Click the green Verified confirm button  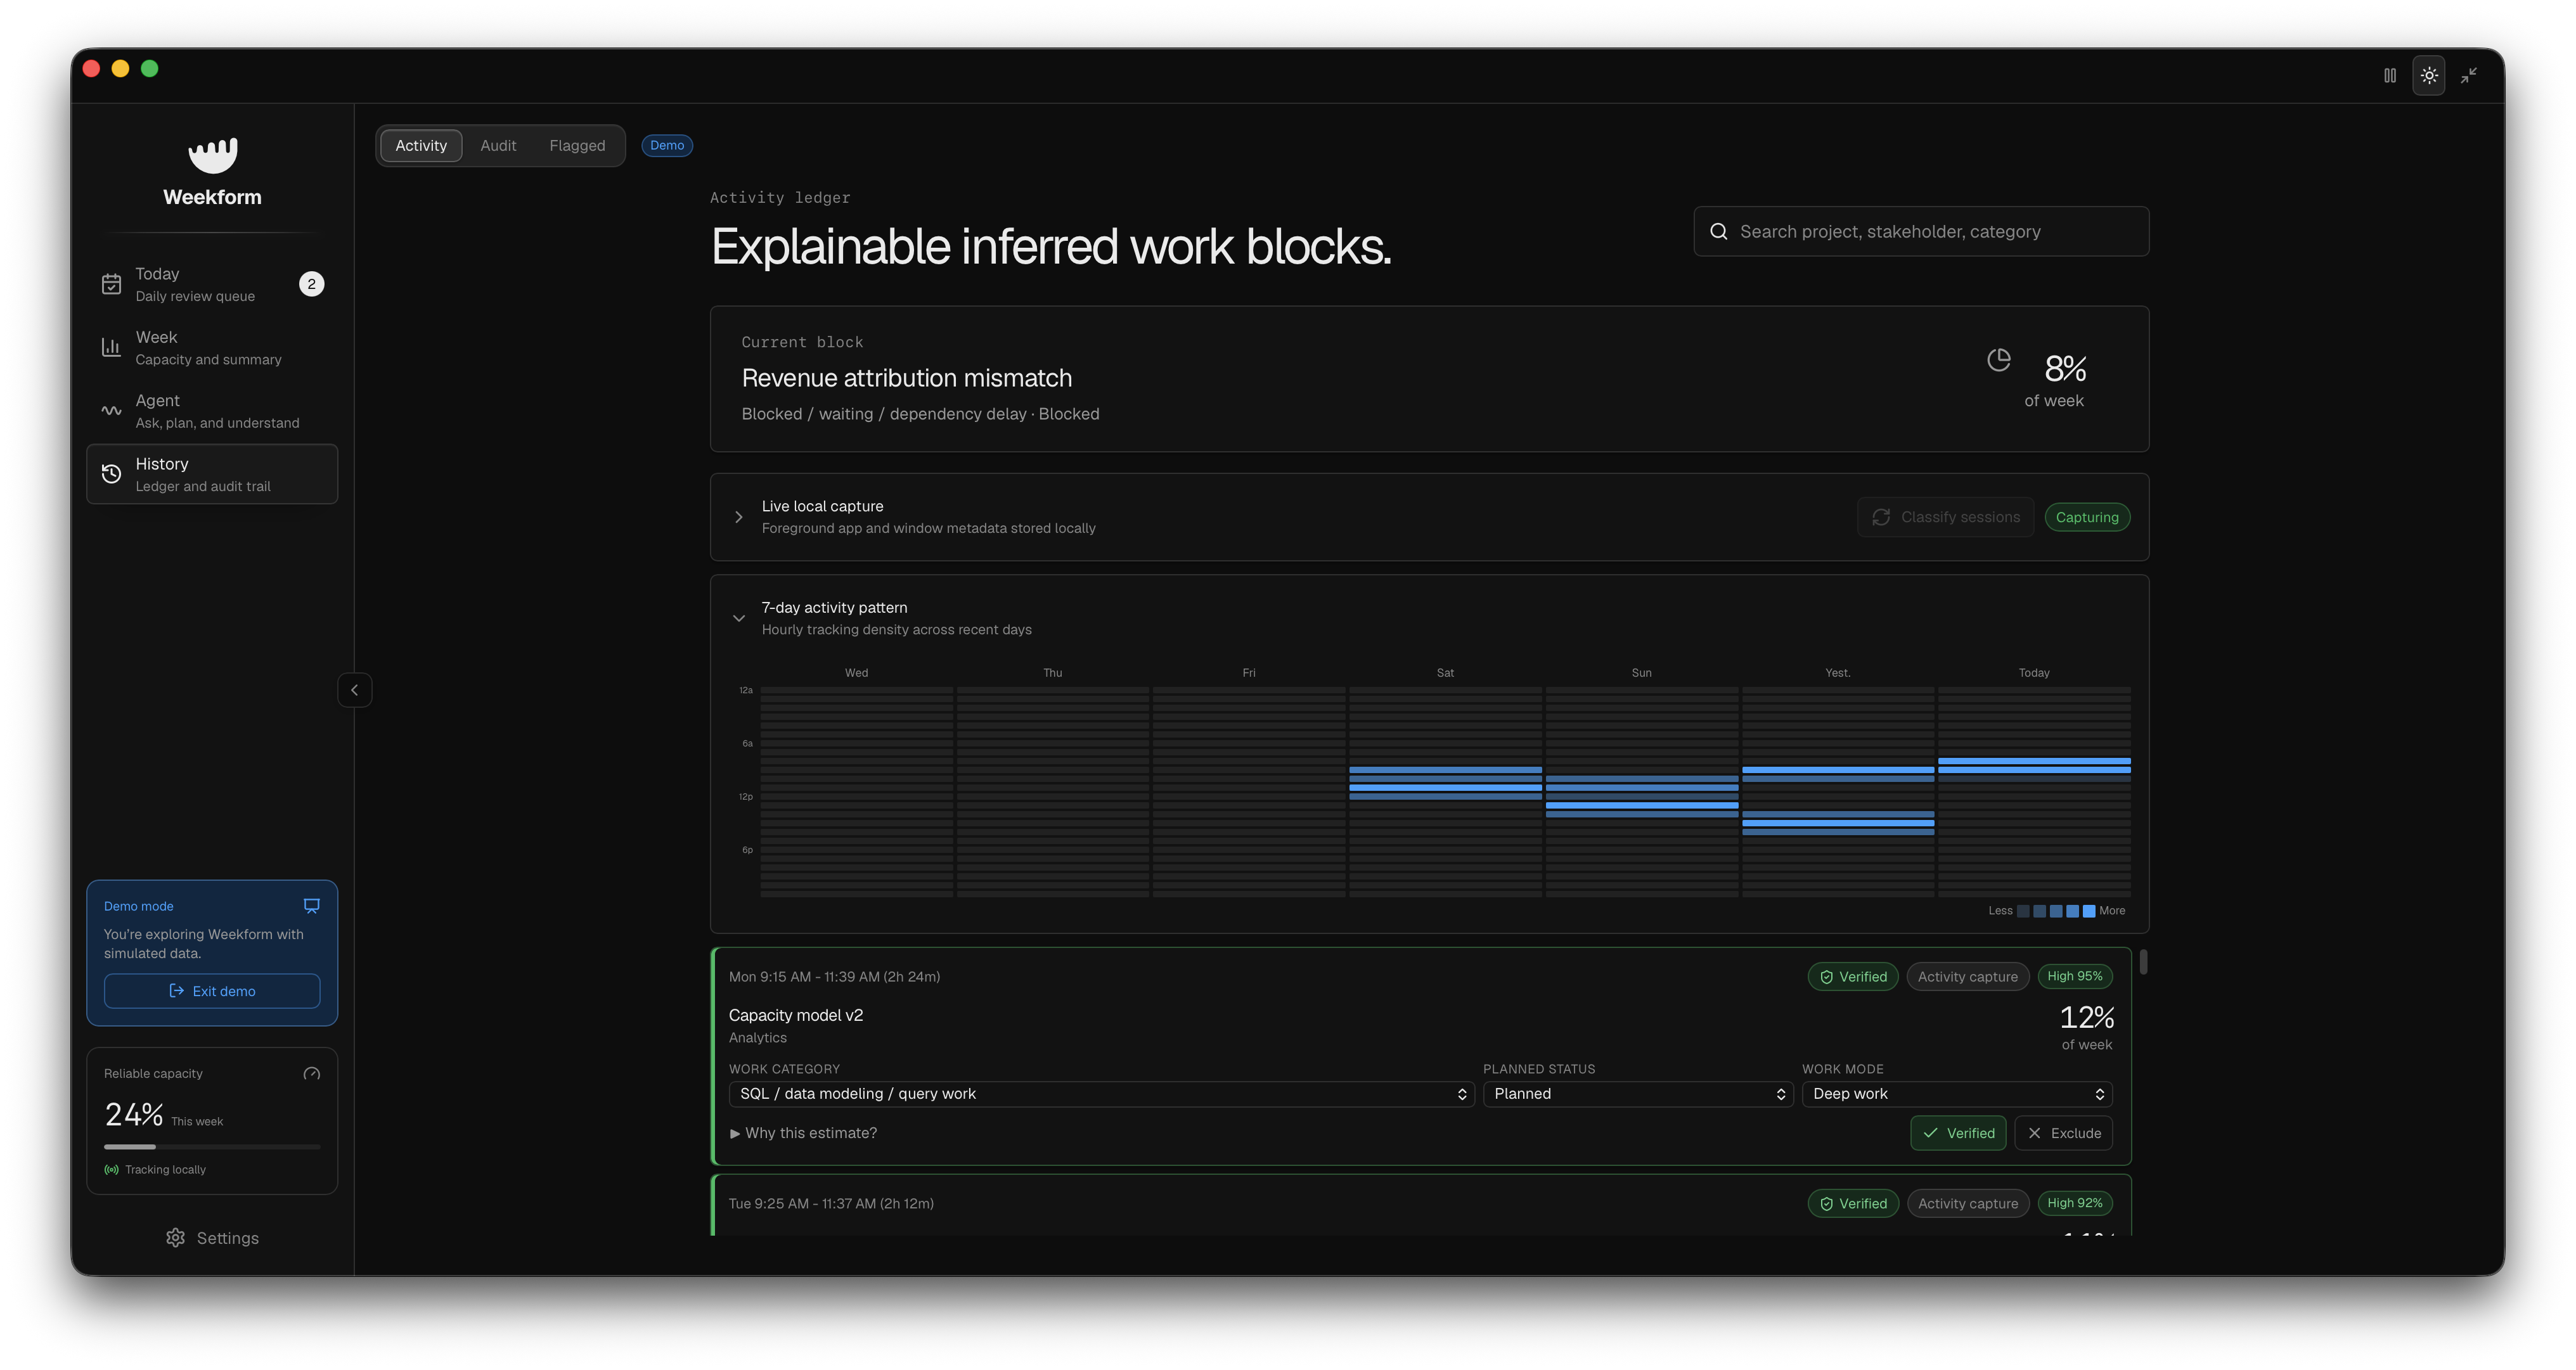click(x=1958, y=1133)
